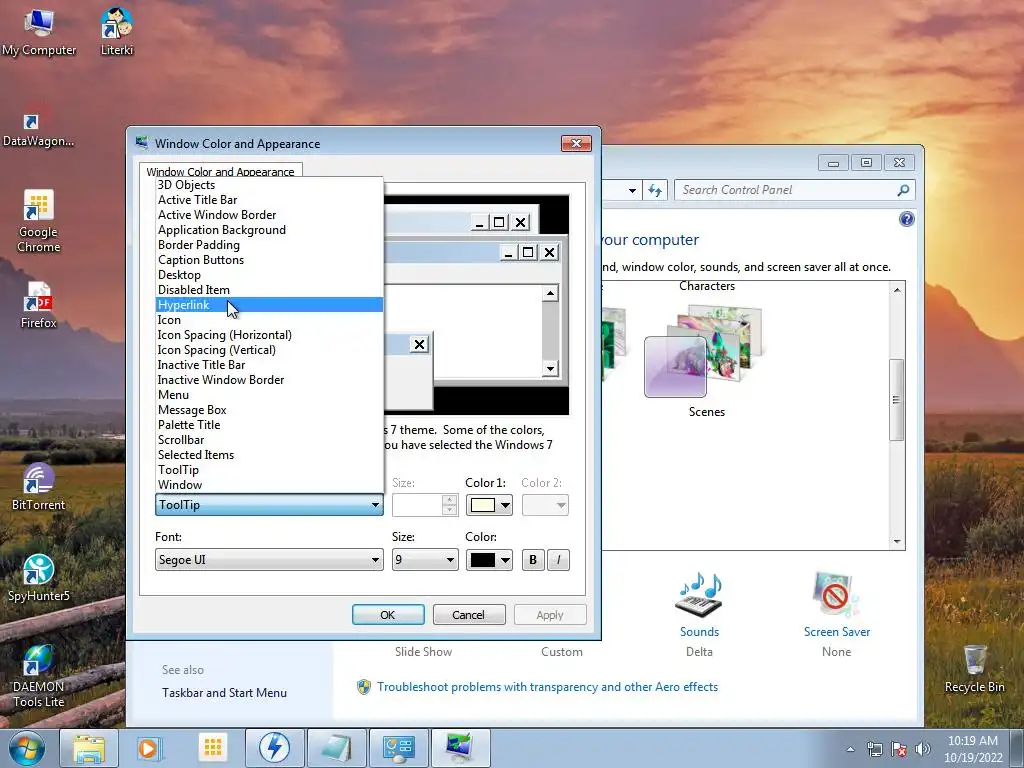The image size is (1024, 768).
Task: Open DAEMON Tools Lite desktop icon
Action: click(39, 676)
